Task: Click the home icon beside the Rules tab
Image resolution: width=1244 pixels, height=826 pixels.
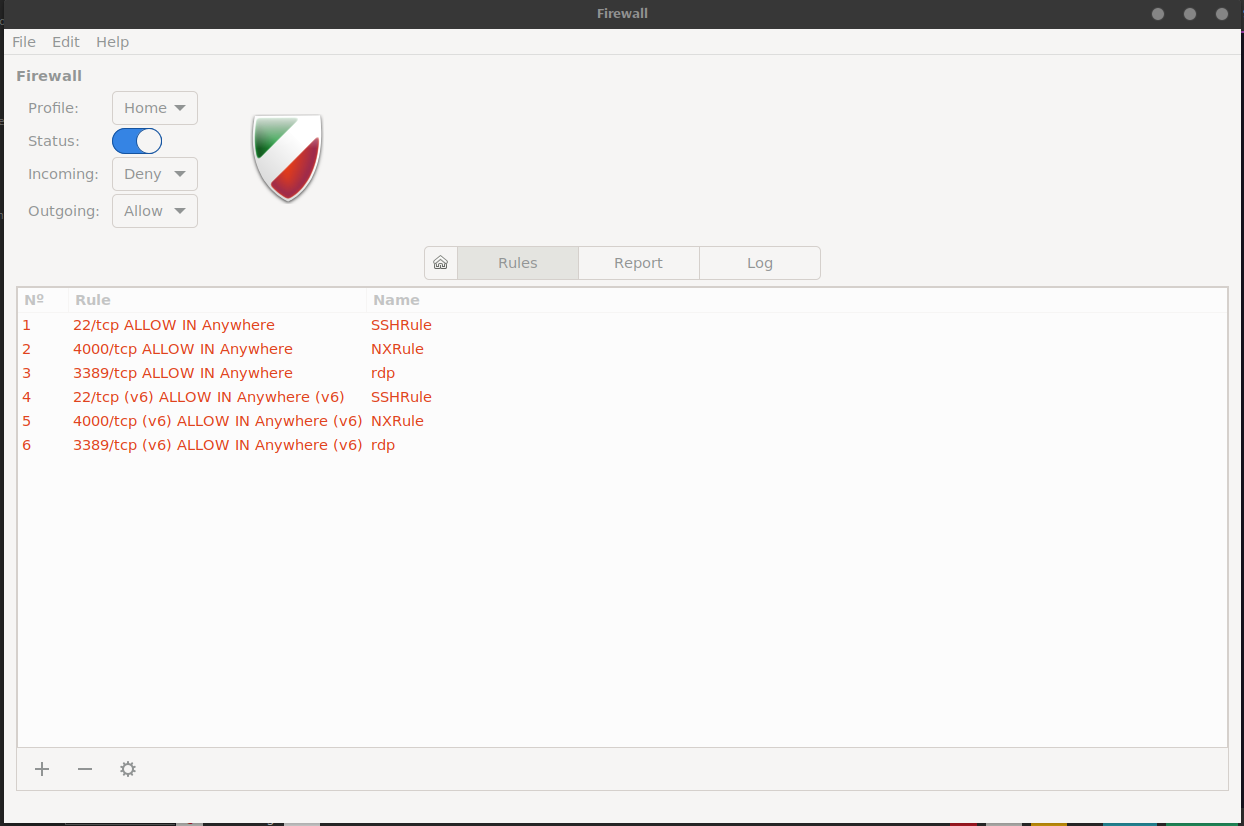Action: click(x=440, y=263)
